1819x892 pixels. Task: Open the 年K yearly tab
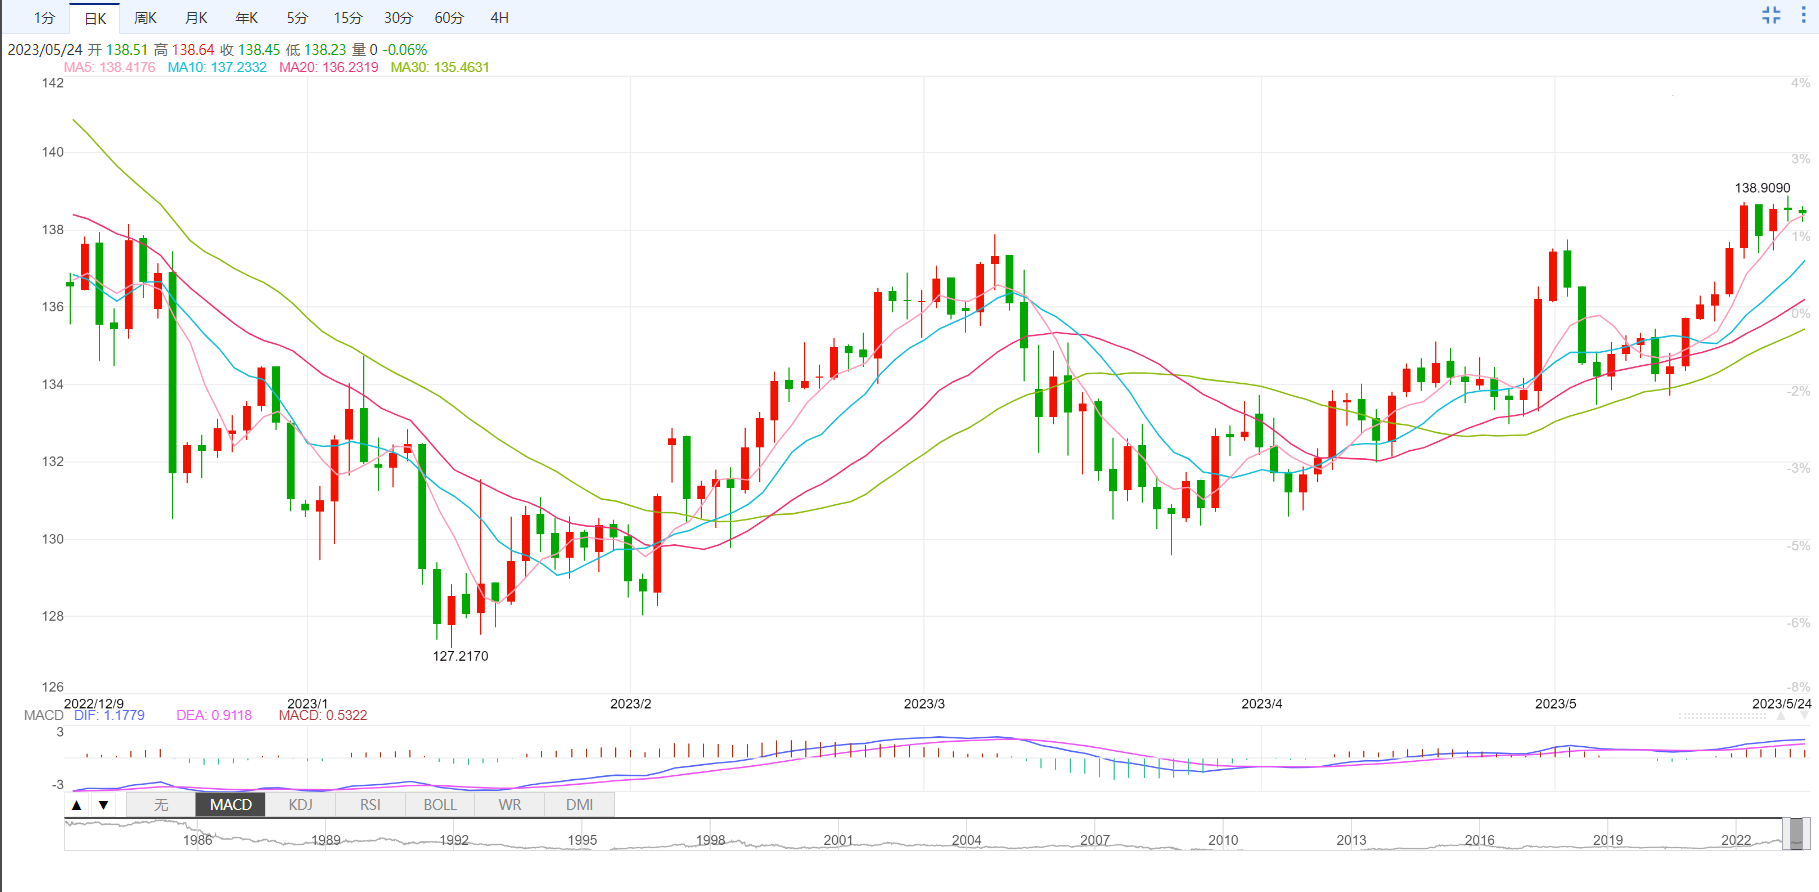coord(247,18)
